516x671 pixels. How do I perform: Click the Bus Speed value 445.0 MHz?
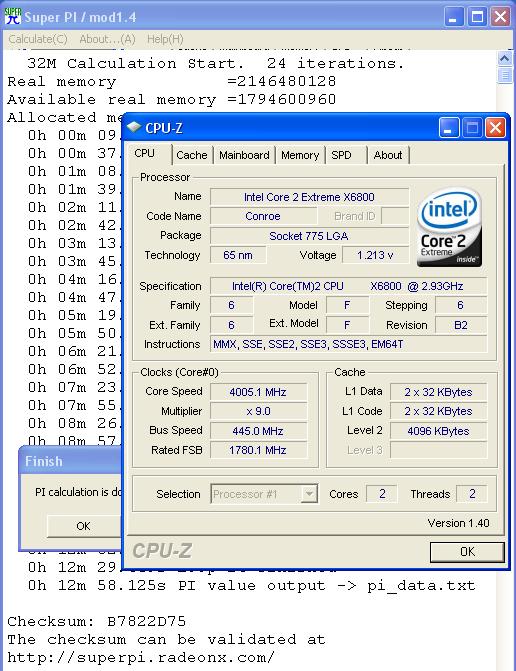click(x=258, y=431)
